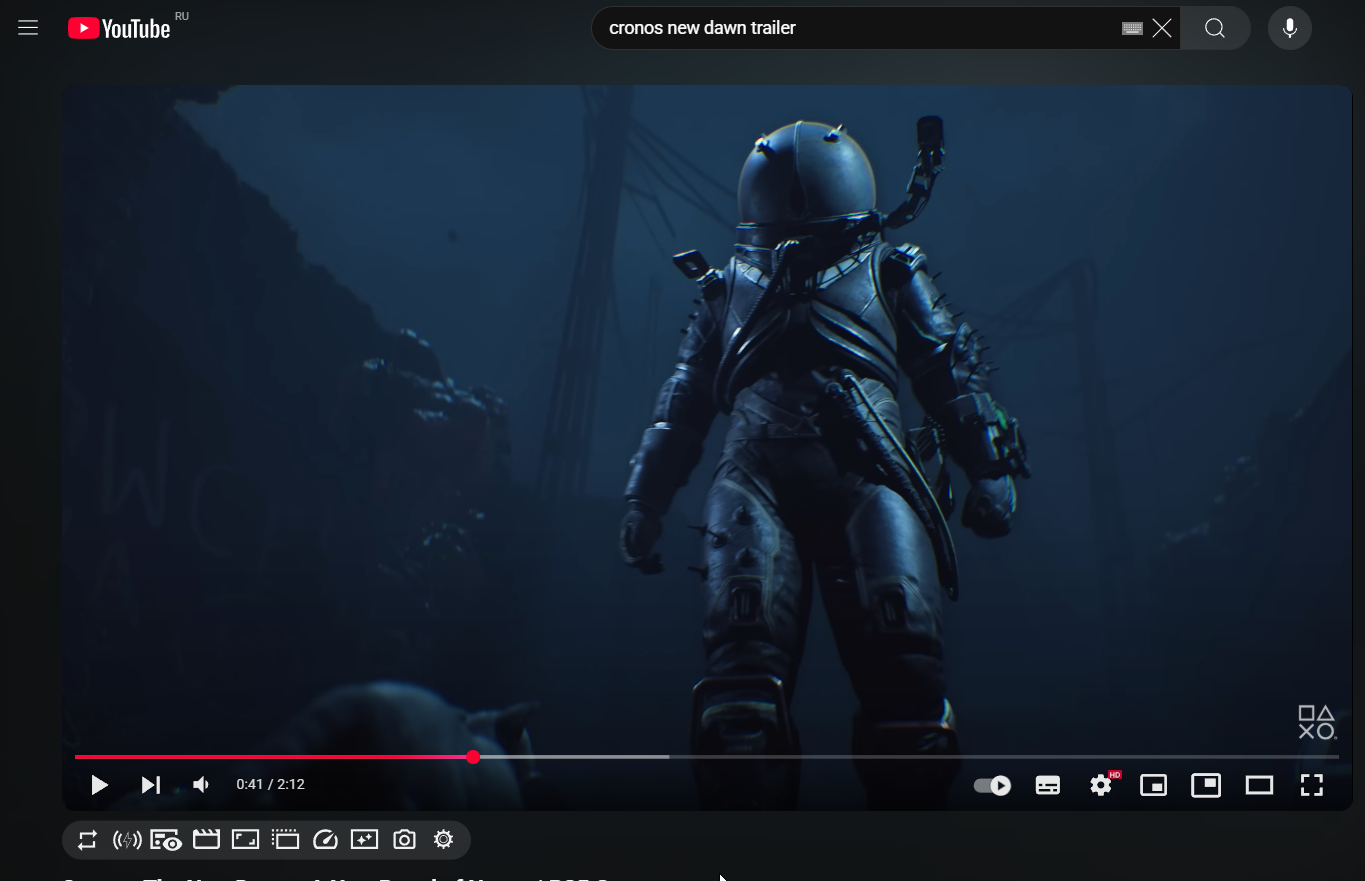
Task: Click the volume boost lightning icon
Action: [127, 840]
